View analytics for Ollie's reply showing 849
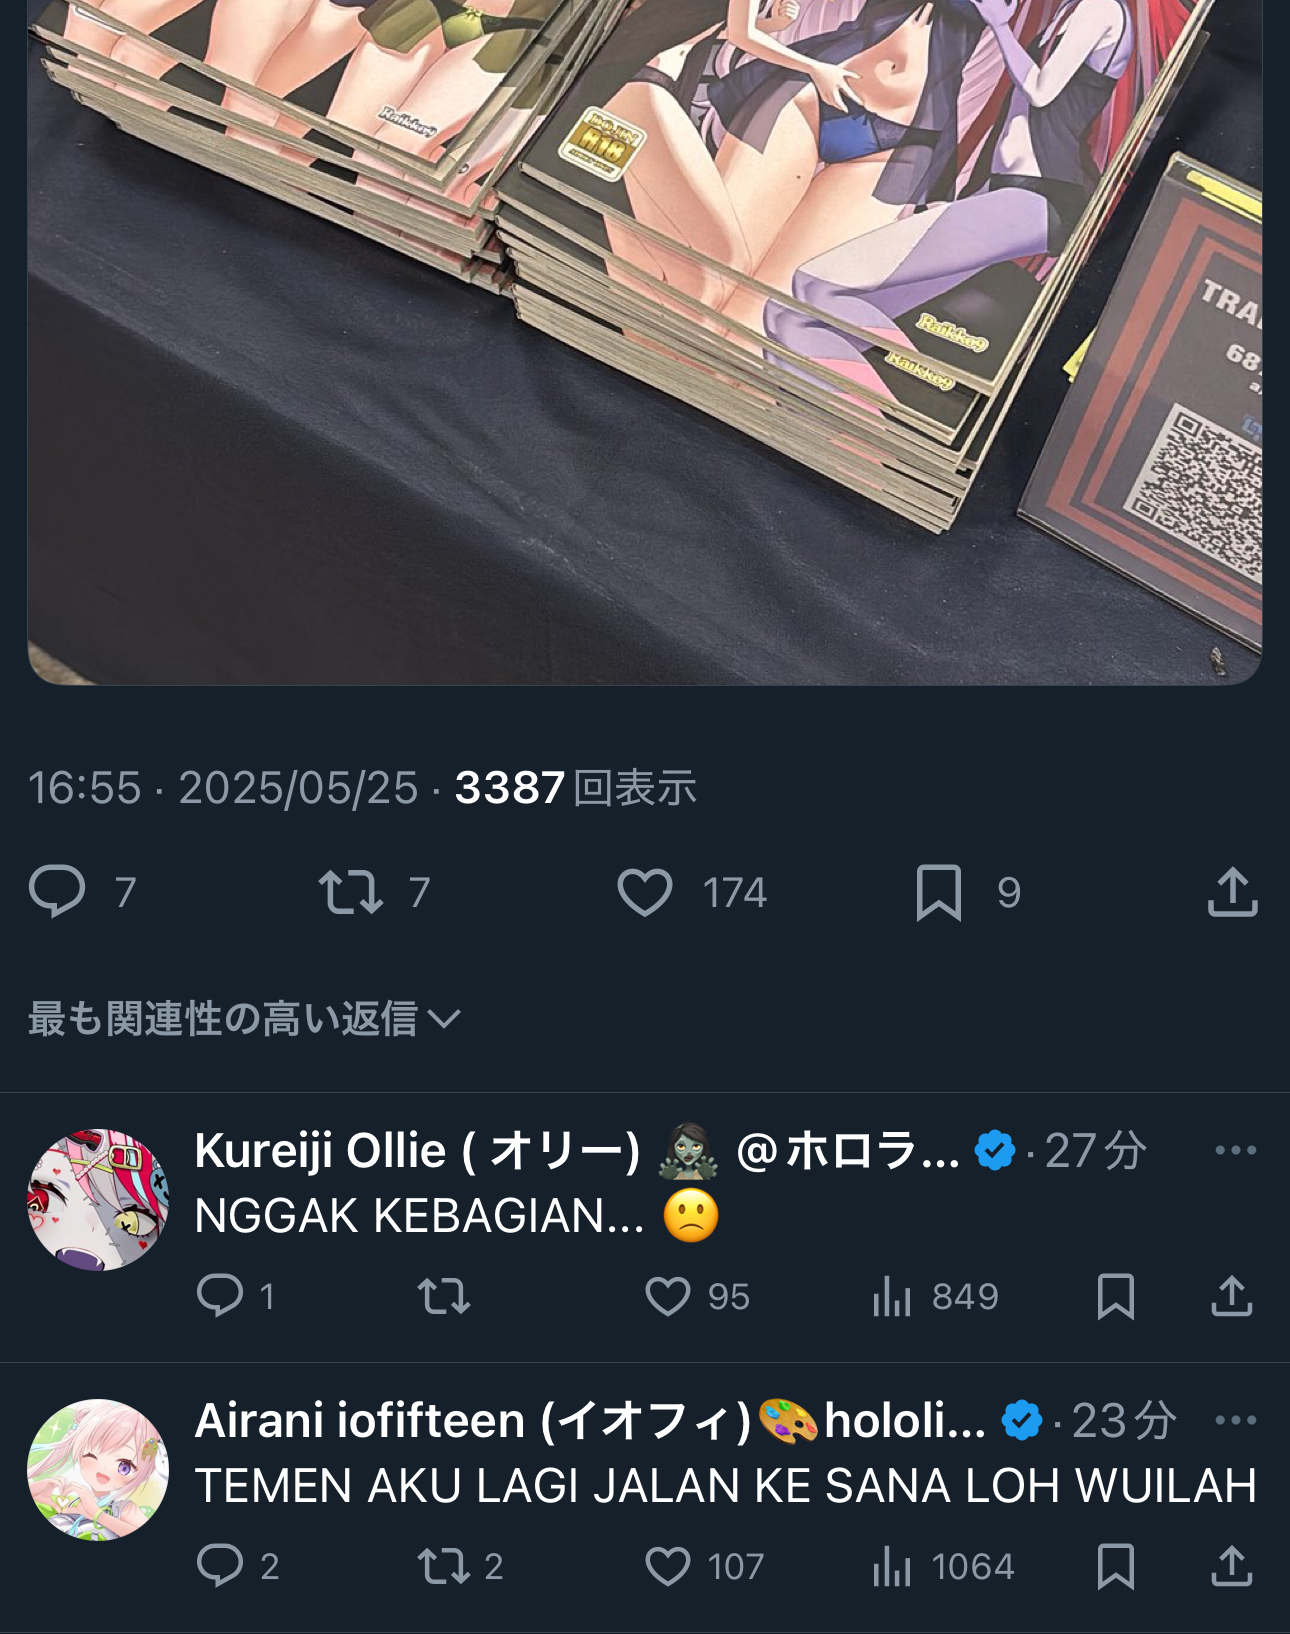Screen dimensions: 1290x1634 pos(891,1296)
